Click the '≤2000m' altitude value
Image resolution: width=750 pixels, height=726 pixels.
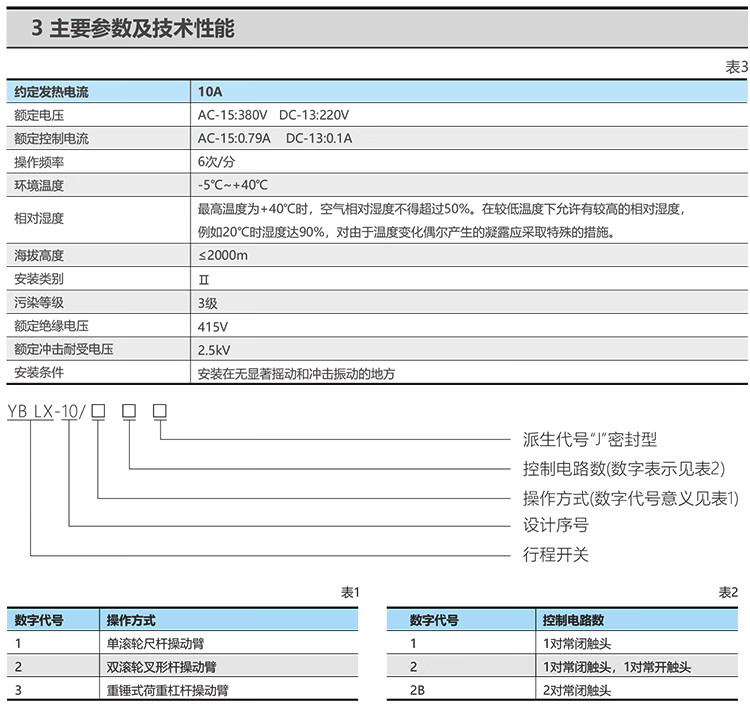(x=222, y=256)
